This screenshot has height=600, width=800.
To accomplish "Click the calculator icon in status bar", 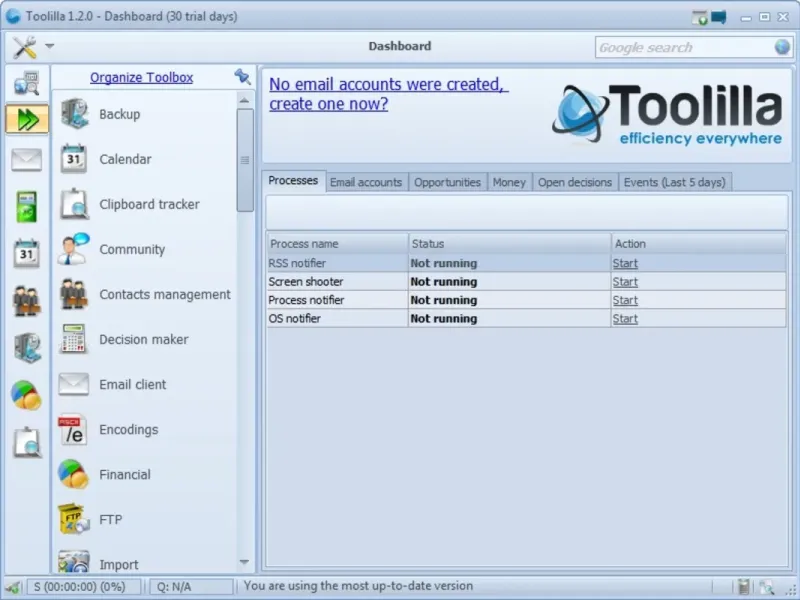I will 744,587.
